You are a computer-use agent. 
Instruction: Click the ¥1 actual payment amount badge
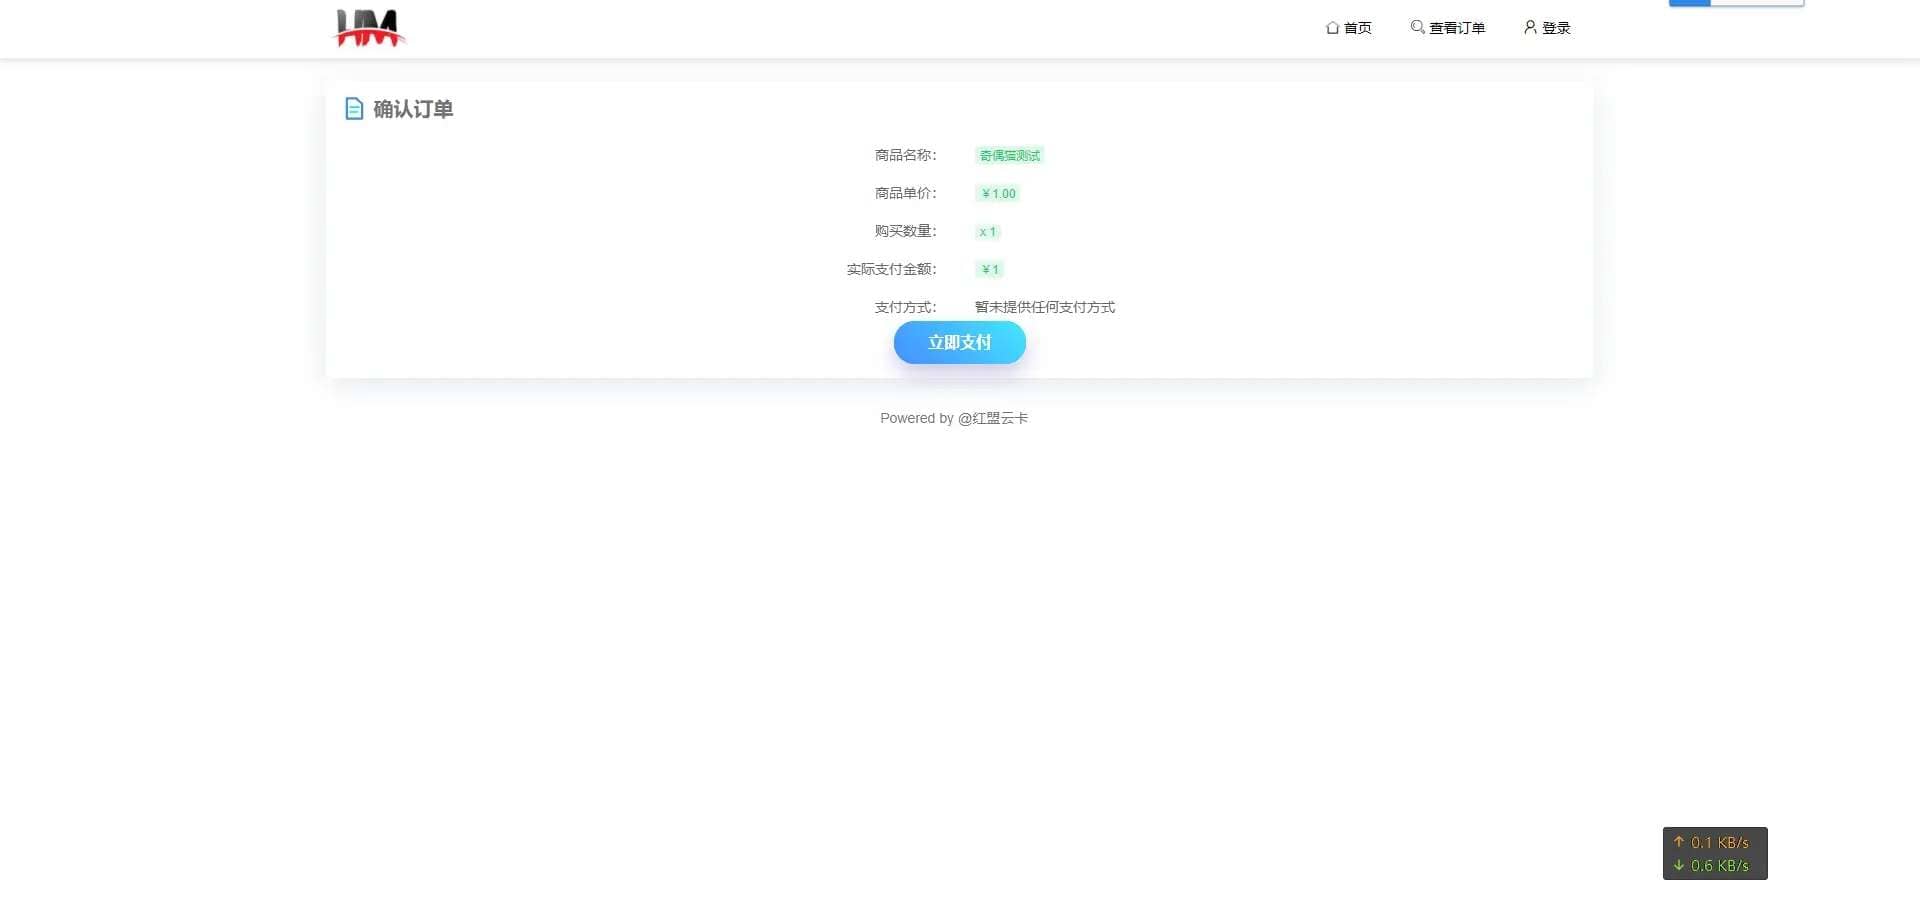(990, 269)
